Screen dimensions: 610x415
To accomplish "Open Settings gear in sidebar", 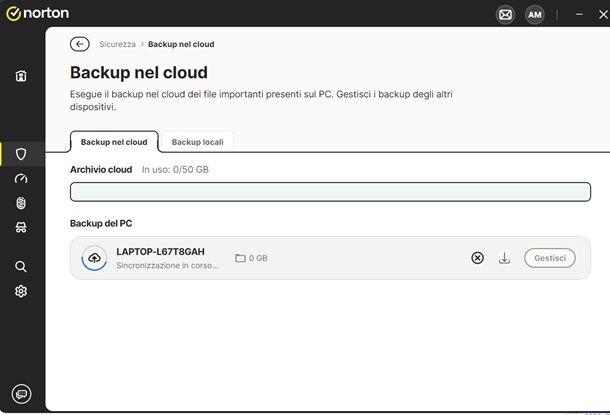I will click(x=21, y=291).
